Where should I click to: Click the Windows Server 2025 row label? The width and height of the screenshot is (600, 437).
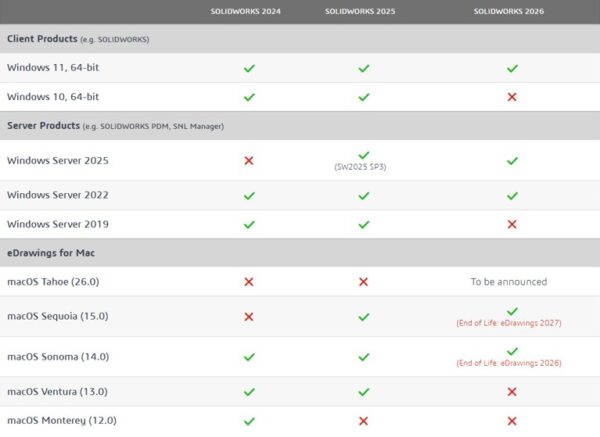tap(58, 160)
